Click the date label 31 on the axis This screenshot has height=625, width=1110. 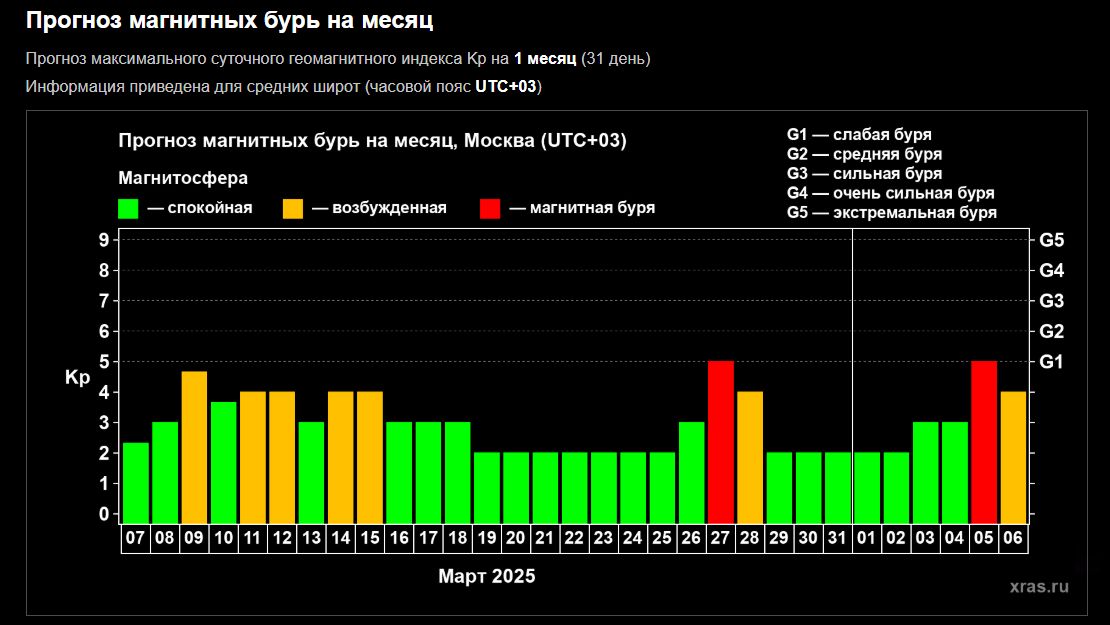(x=837, y=538)
